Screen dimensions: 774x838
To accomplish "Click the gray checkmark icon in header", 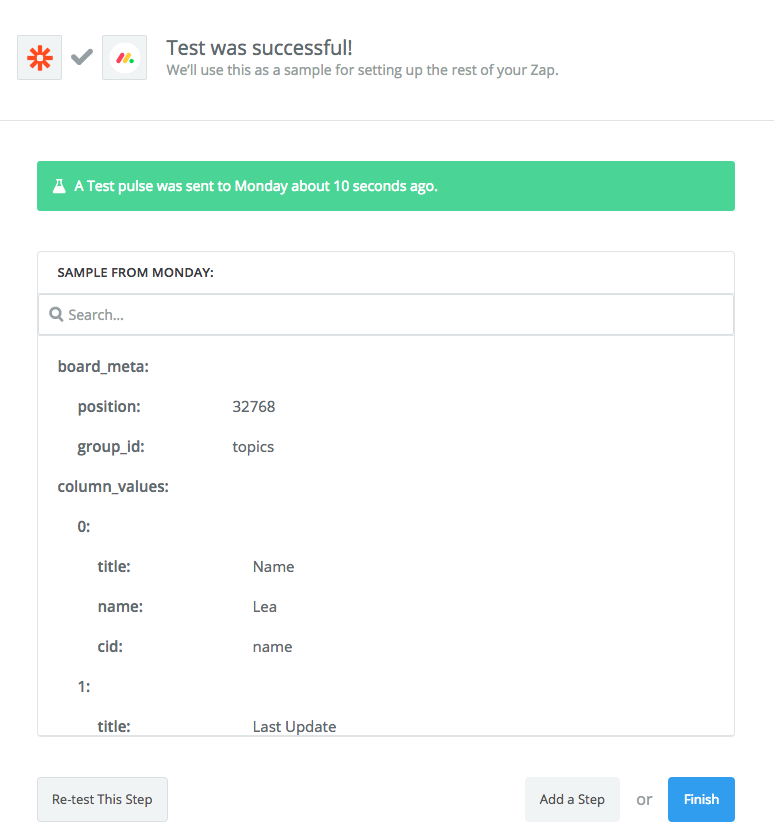I will click(82, 57).
